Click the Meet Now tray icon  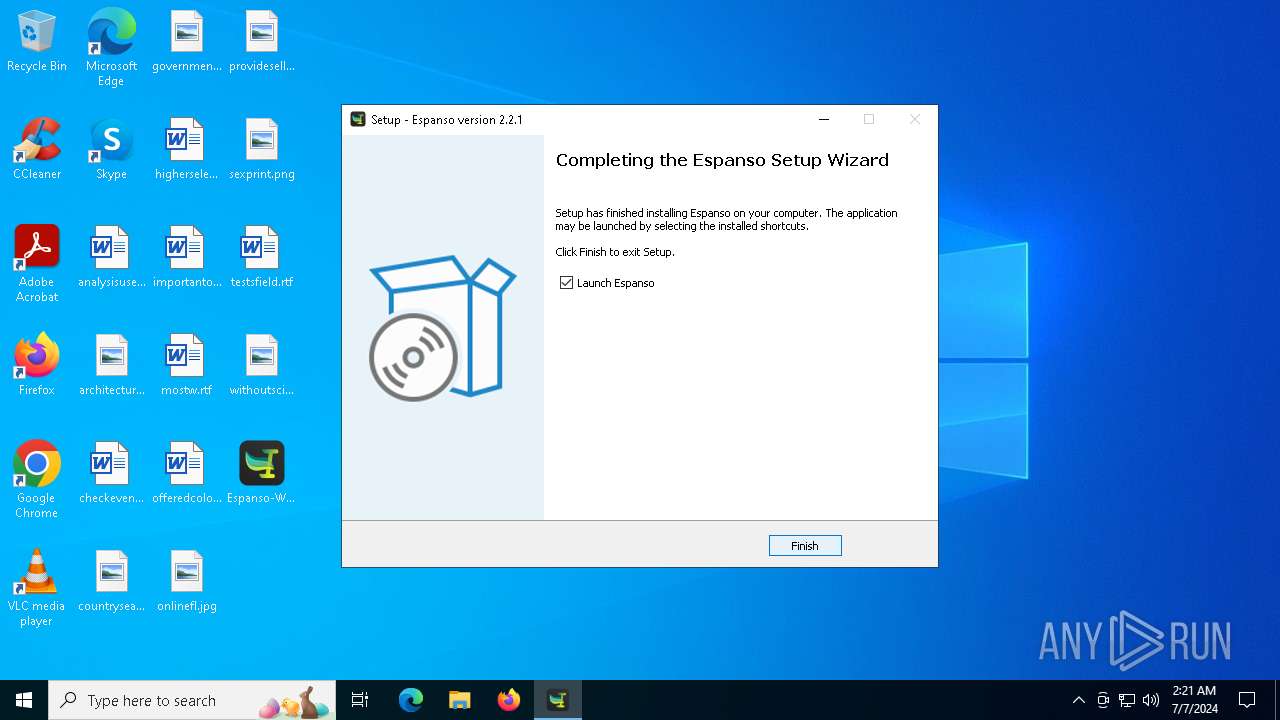(1103, 700)
